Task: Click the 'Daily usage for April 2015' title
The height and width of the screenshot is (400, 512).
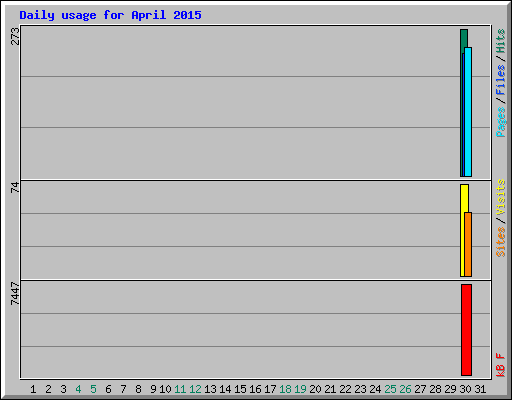Action: tap(110, 15)
